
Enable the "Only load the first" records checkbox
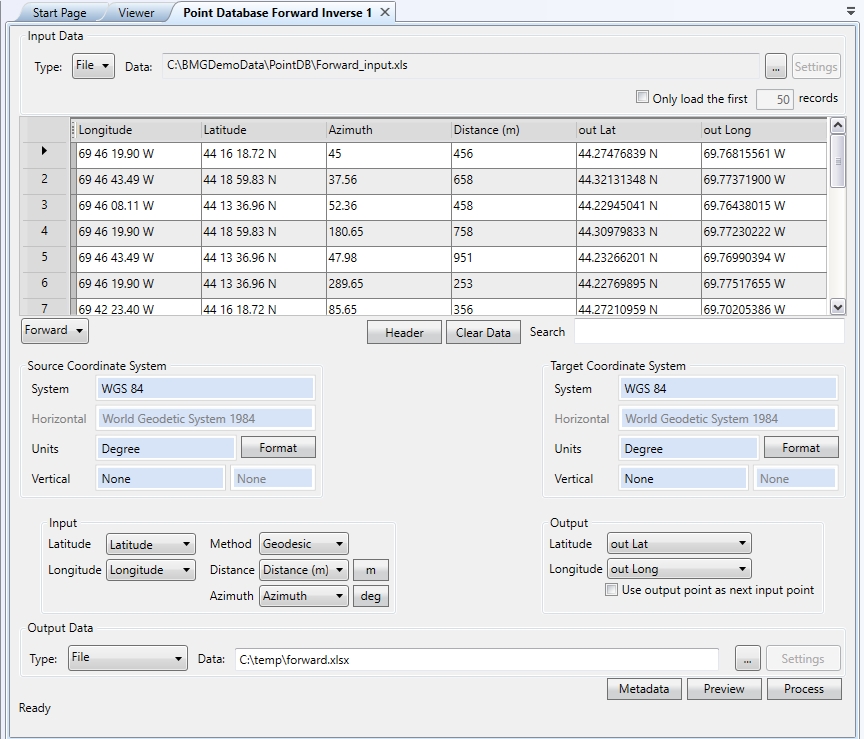(x=642, y=95)
